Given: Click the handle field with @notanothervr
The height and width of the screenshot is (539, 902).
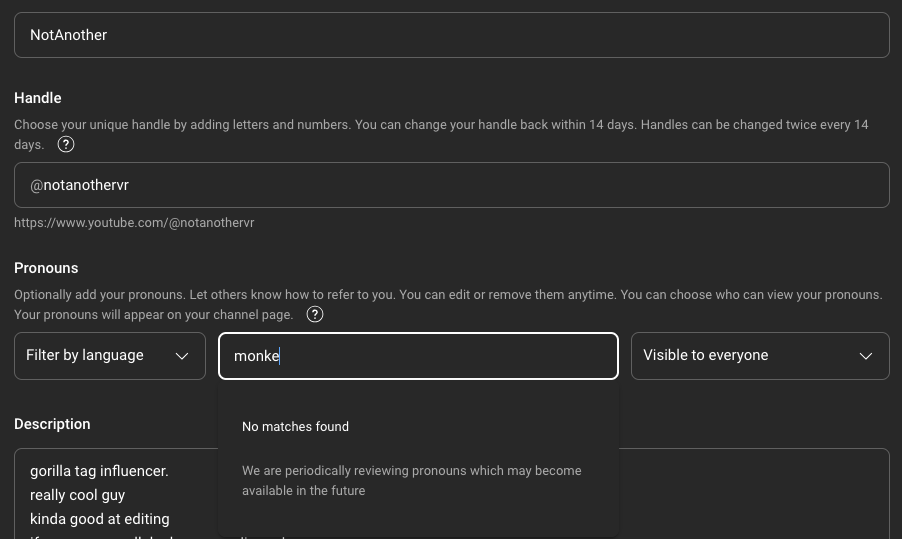Looking at the screenshot, I should [x=452, y=185].
